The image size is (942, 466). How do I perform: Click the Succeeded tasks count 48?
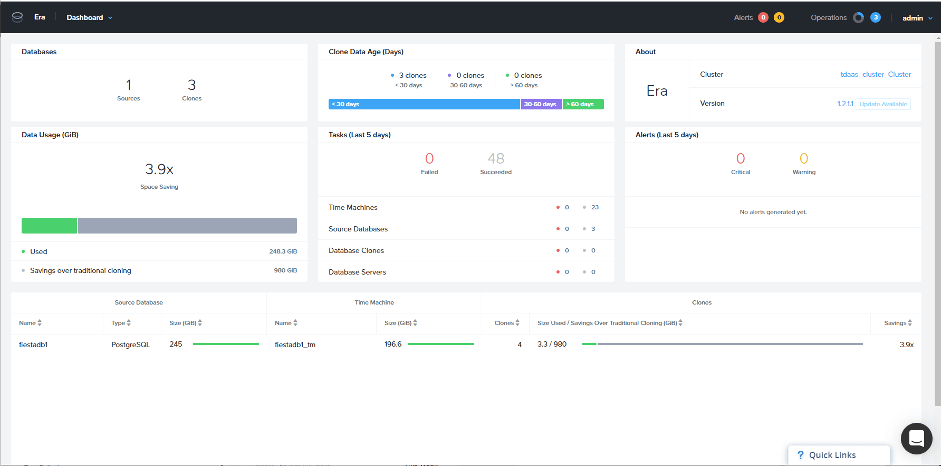coord(496,159)
